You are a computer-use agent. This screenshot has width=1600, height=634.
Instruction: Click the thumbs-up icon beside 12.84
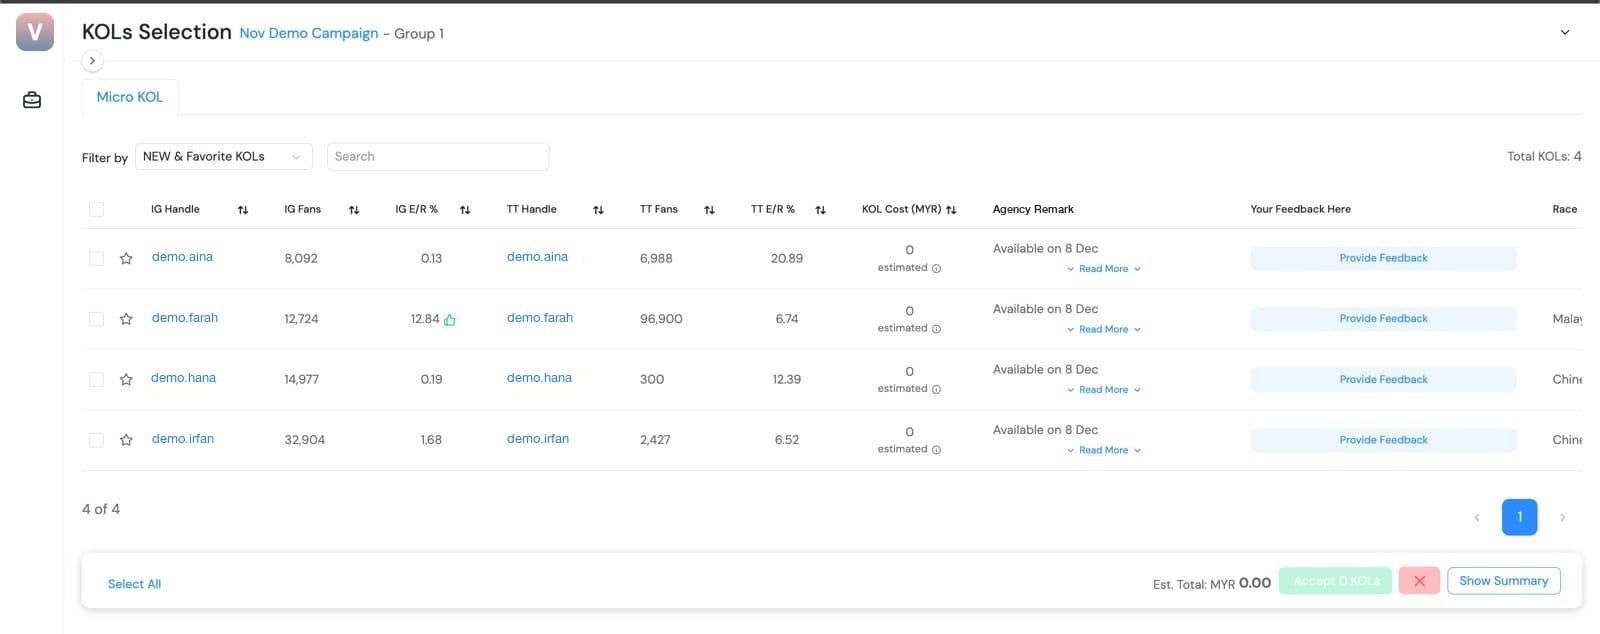pos(450,320)
